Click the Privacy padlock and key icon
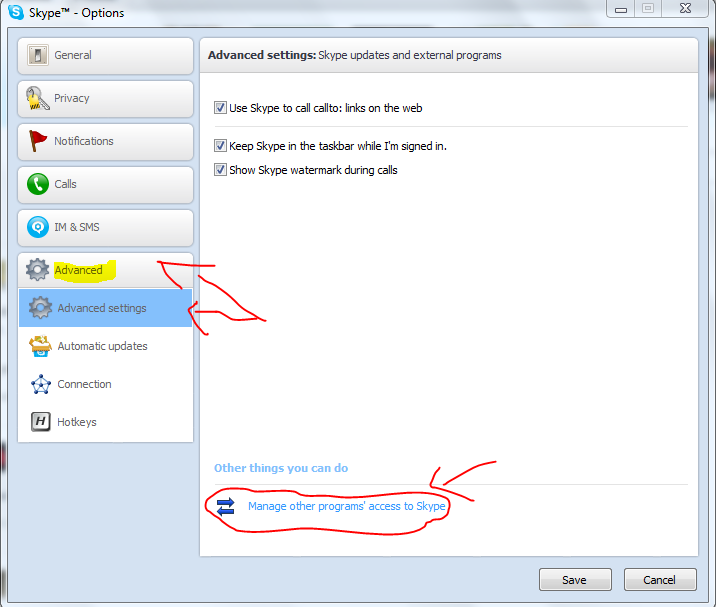The height and width of the screenshot is (607, 716). click(x=37, y=98)
